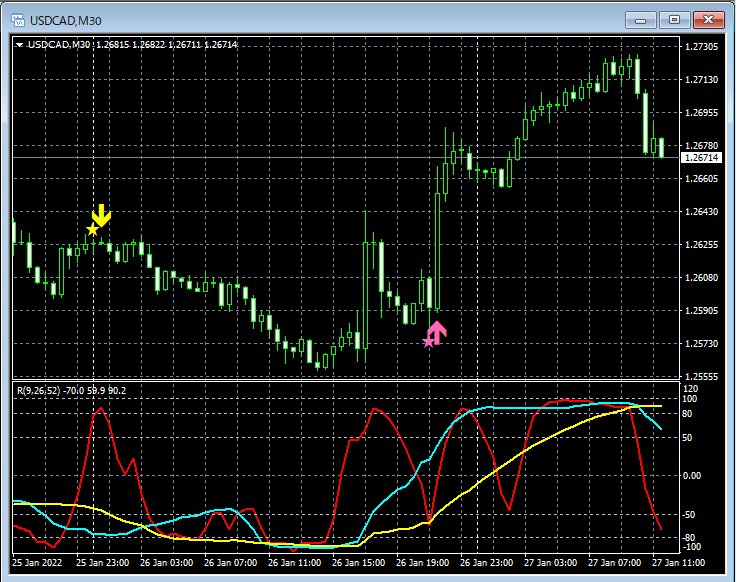Select the current price label 1.26714
The image size is (737, 582).
[x=701, y=157]
